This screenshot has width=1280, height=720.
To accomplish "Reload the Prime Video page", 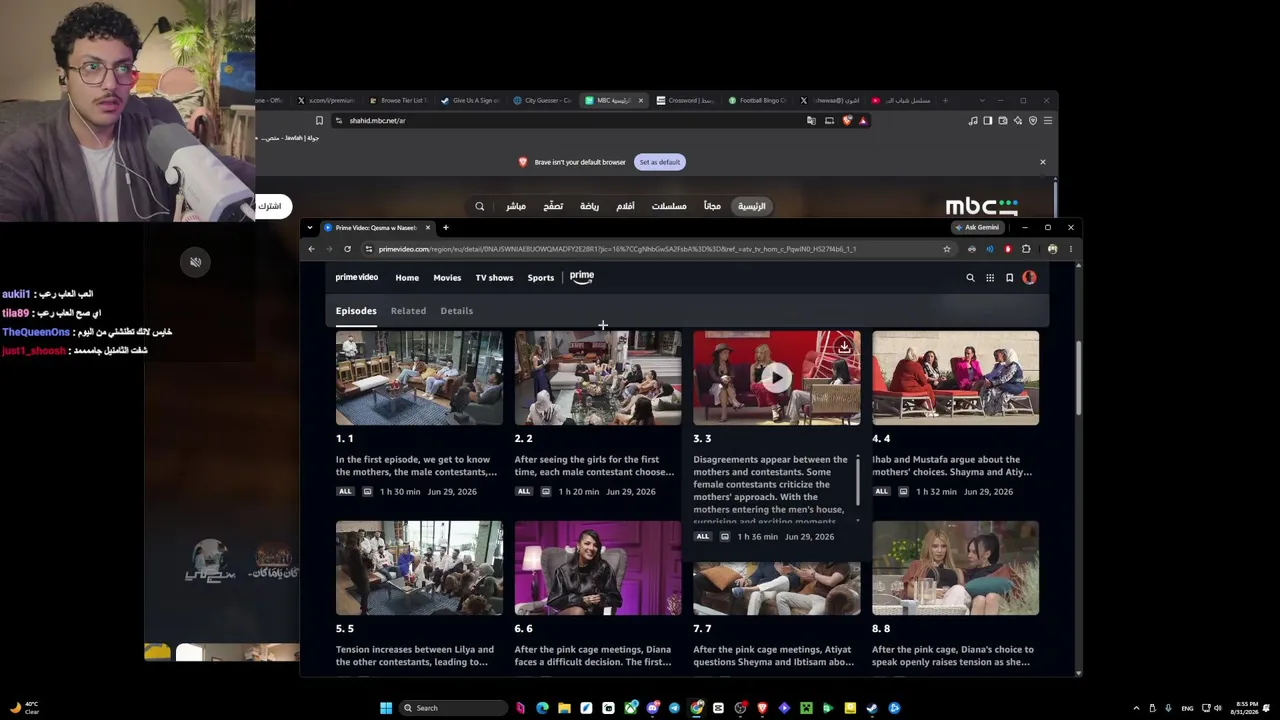I will click(348, 249).
